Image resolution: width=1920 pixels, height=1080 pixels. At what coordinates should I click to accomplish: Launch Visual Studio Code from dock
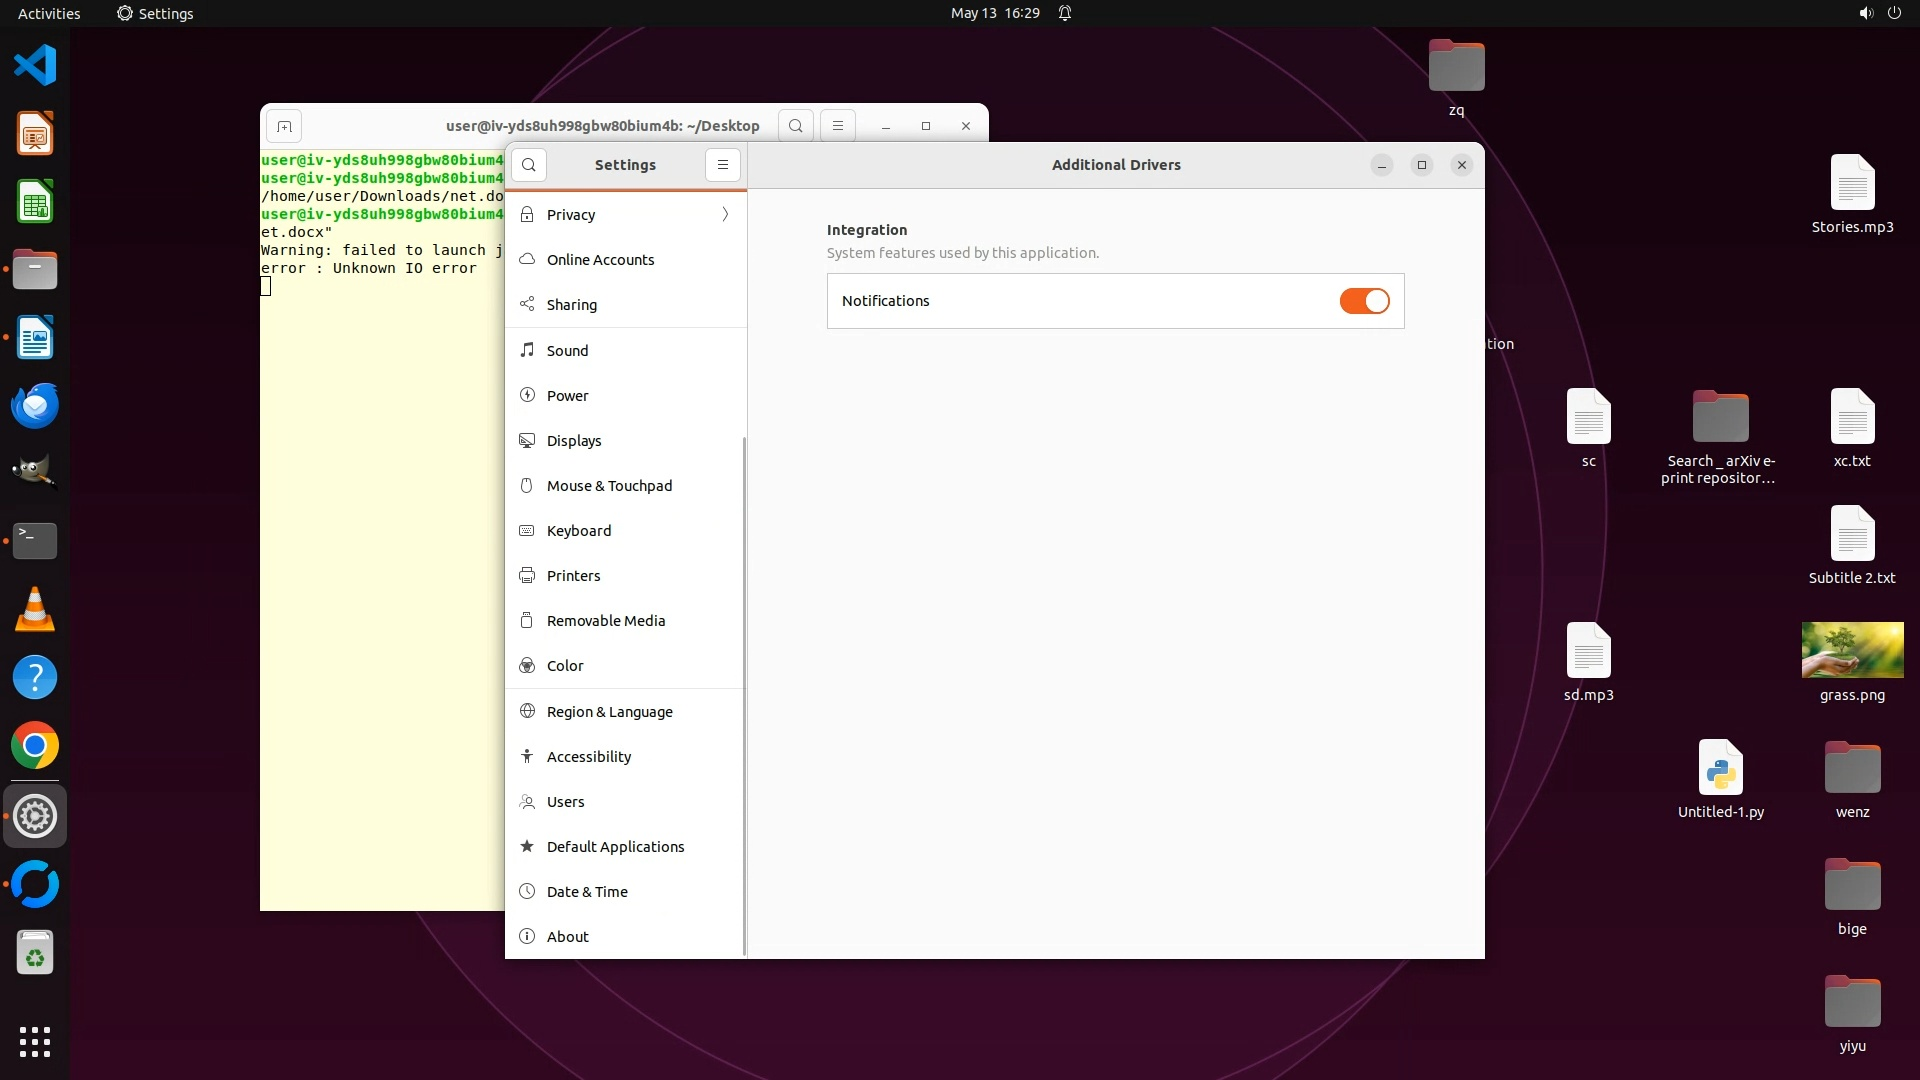pyautogui.click(x=35, y=66)
